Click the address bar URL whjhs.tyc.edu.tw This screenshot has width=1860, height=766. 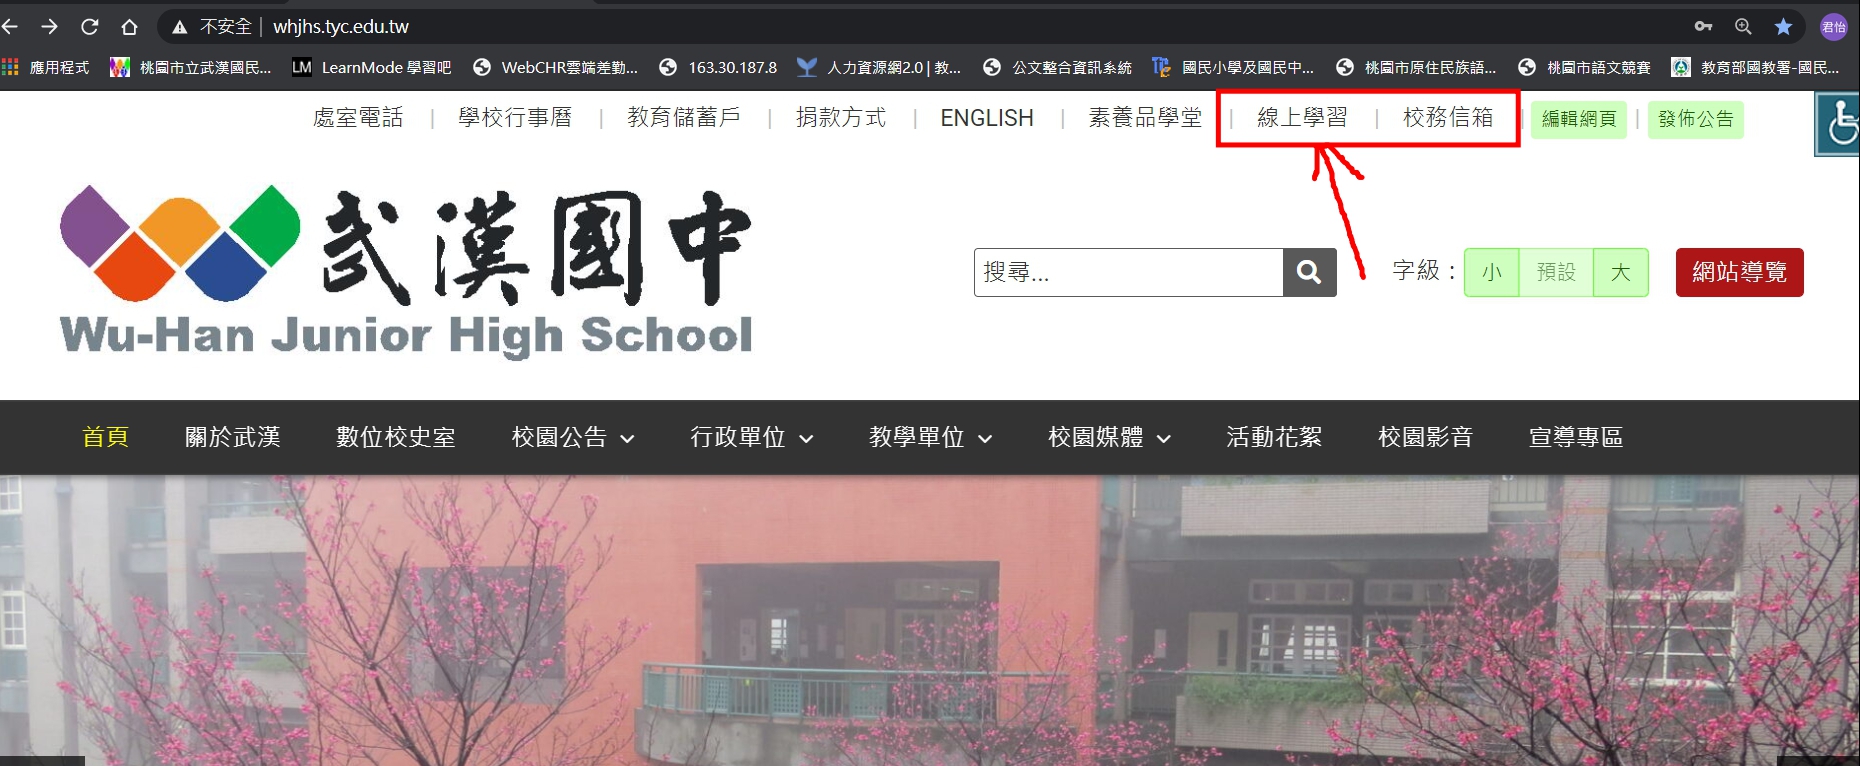pyautogui.click(x=341, y=27)
